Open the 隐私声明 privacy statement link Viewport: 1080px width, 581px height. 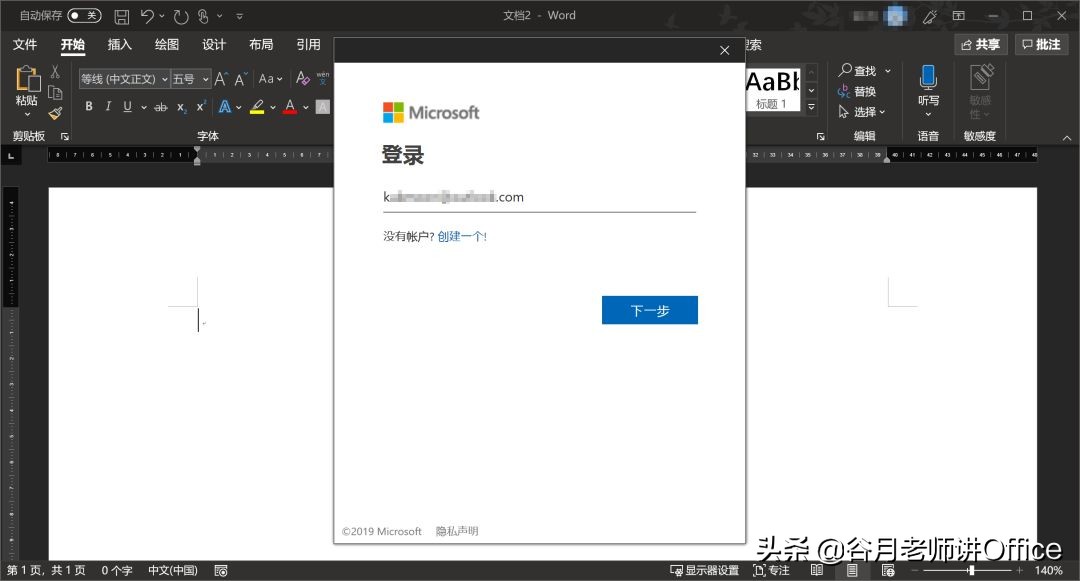click(457, 531)
